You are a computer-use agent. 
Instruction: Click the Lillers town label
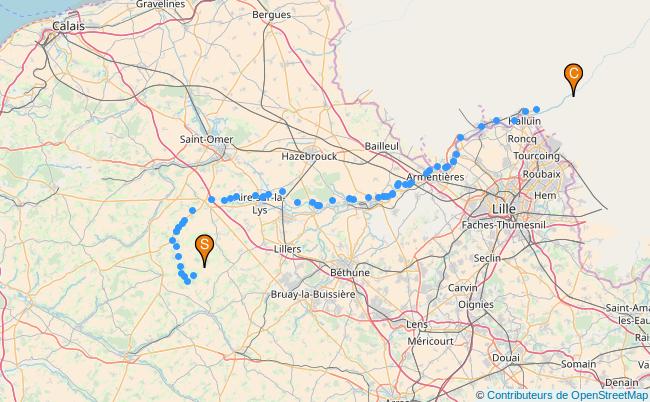287,249
